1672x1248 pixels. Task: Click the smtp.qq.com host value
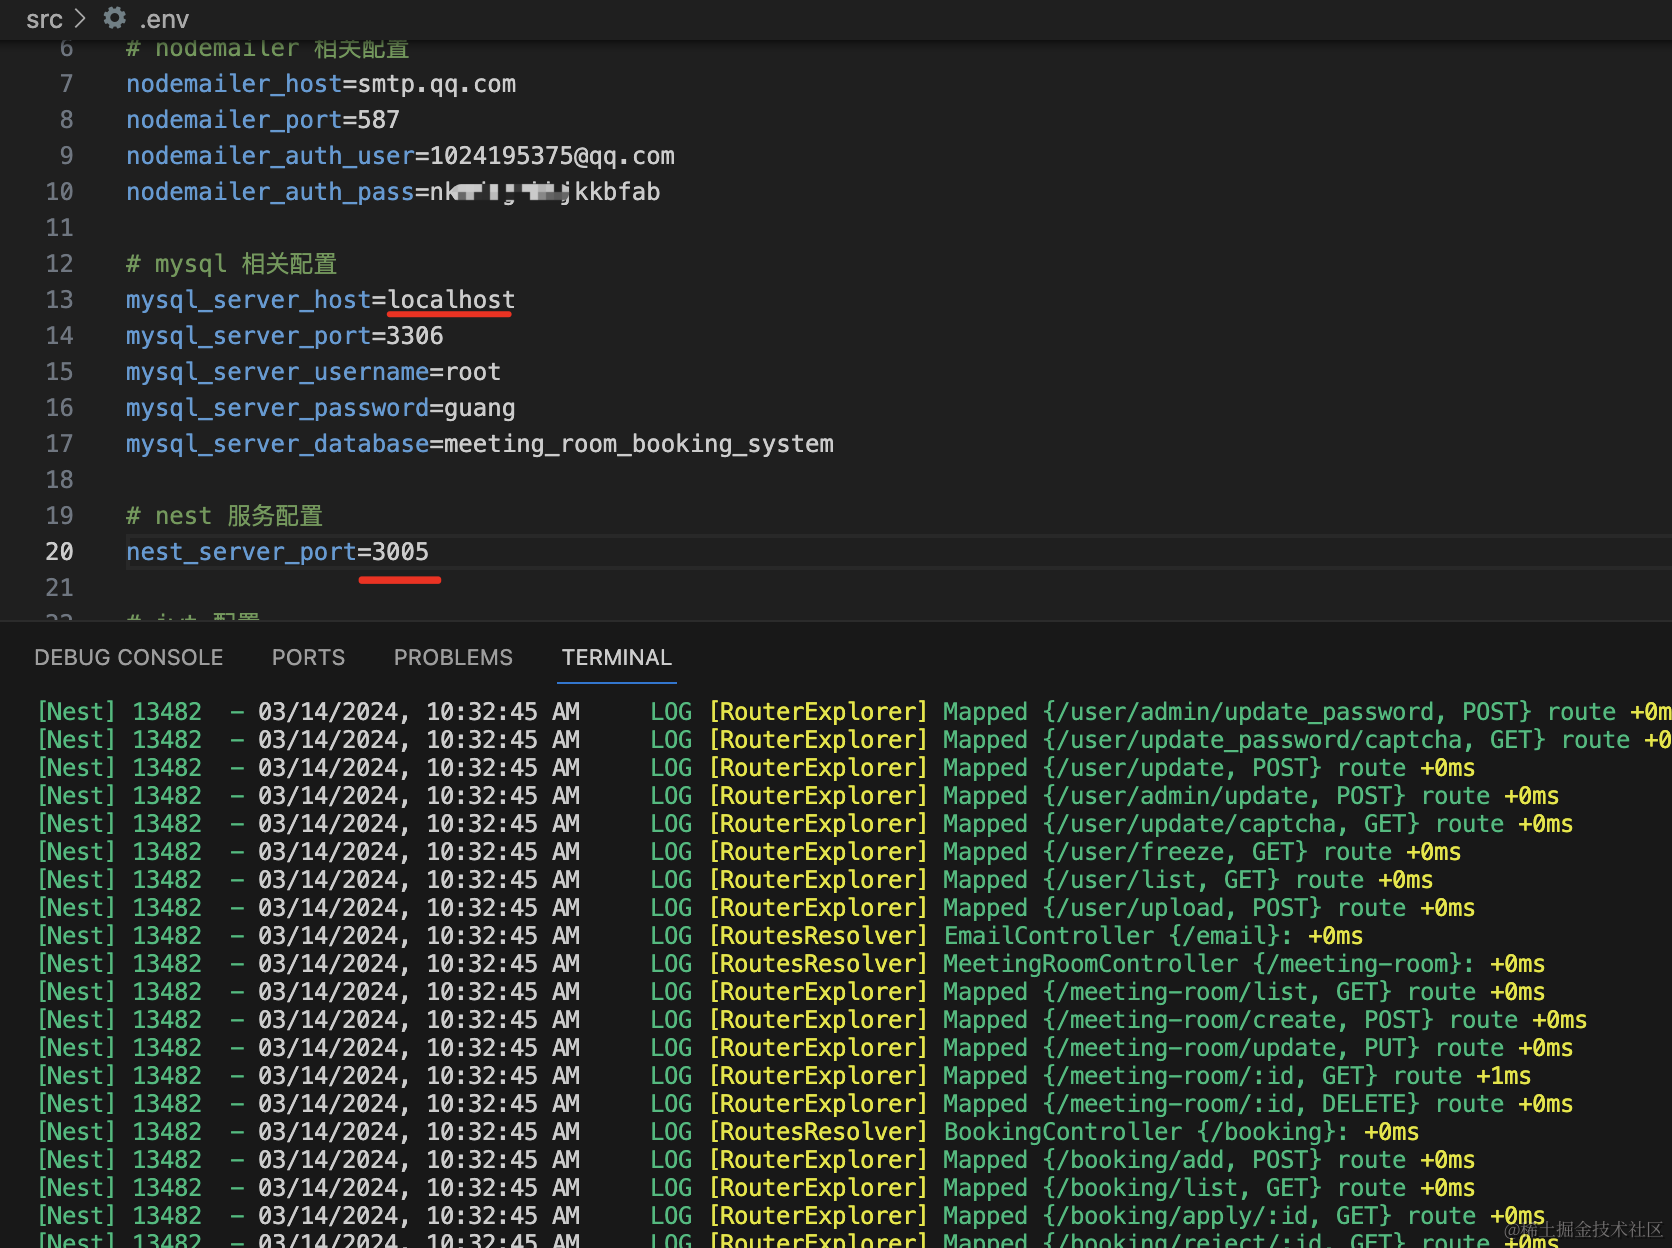(x=437, y=84)
